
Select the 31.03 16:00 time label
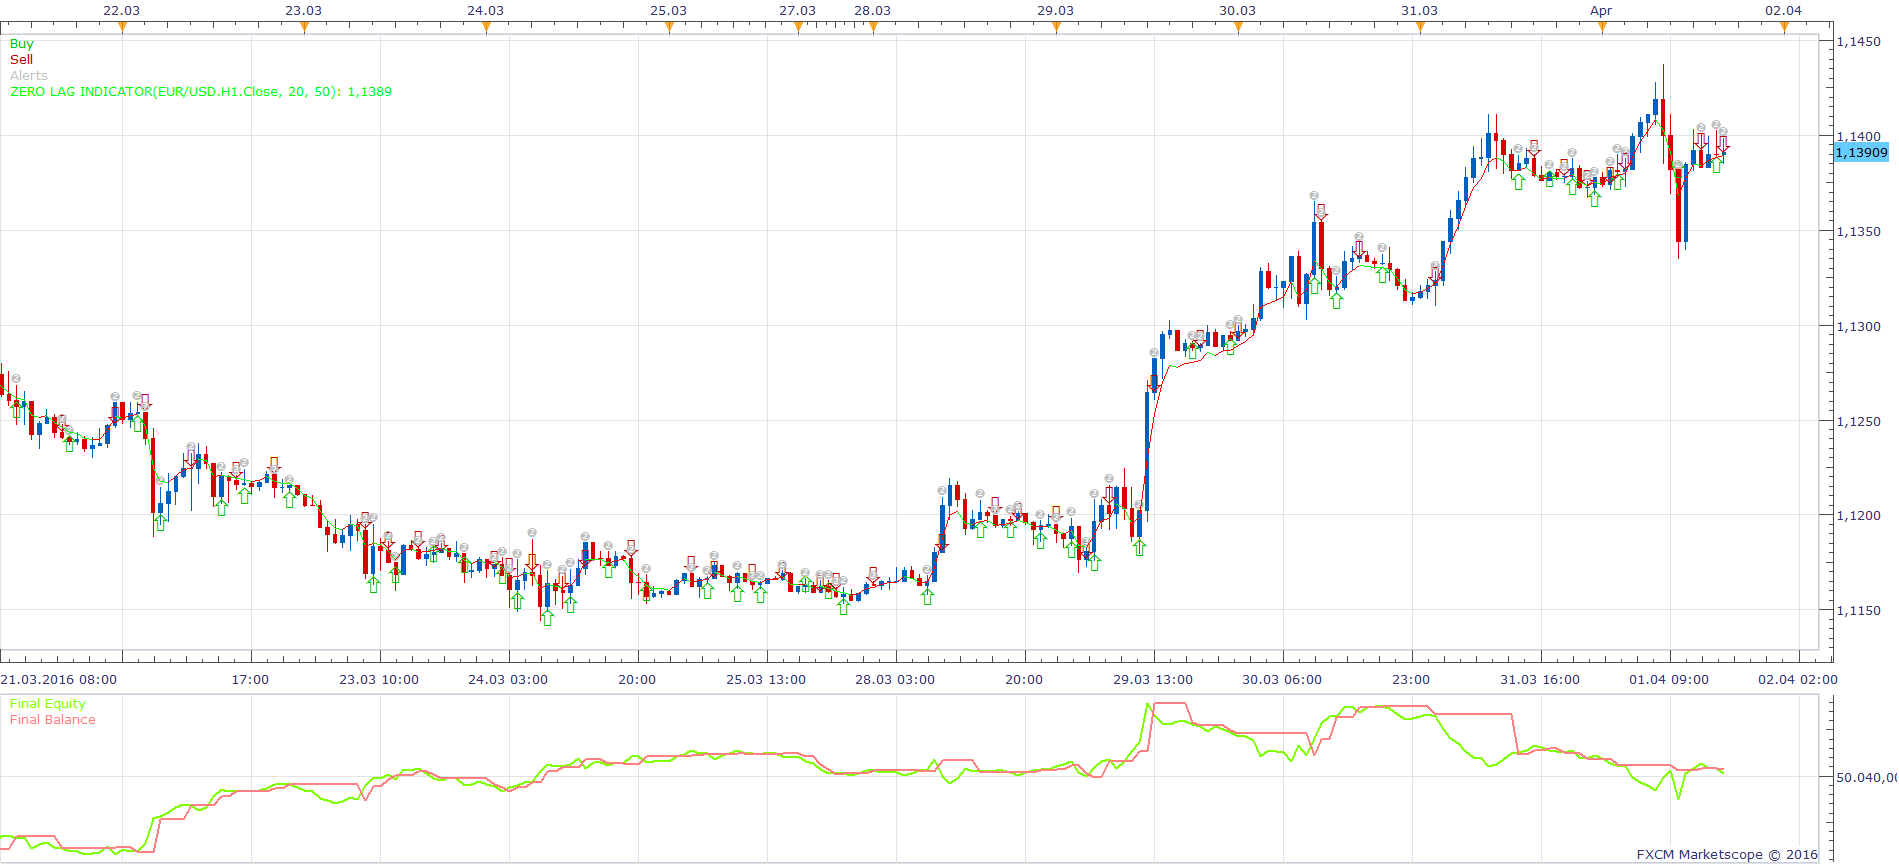coord(1540,680)
